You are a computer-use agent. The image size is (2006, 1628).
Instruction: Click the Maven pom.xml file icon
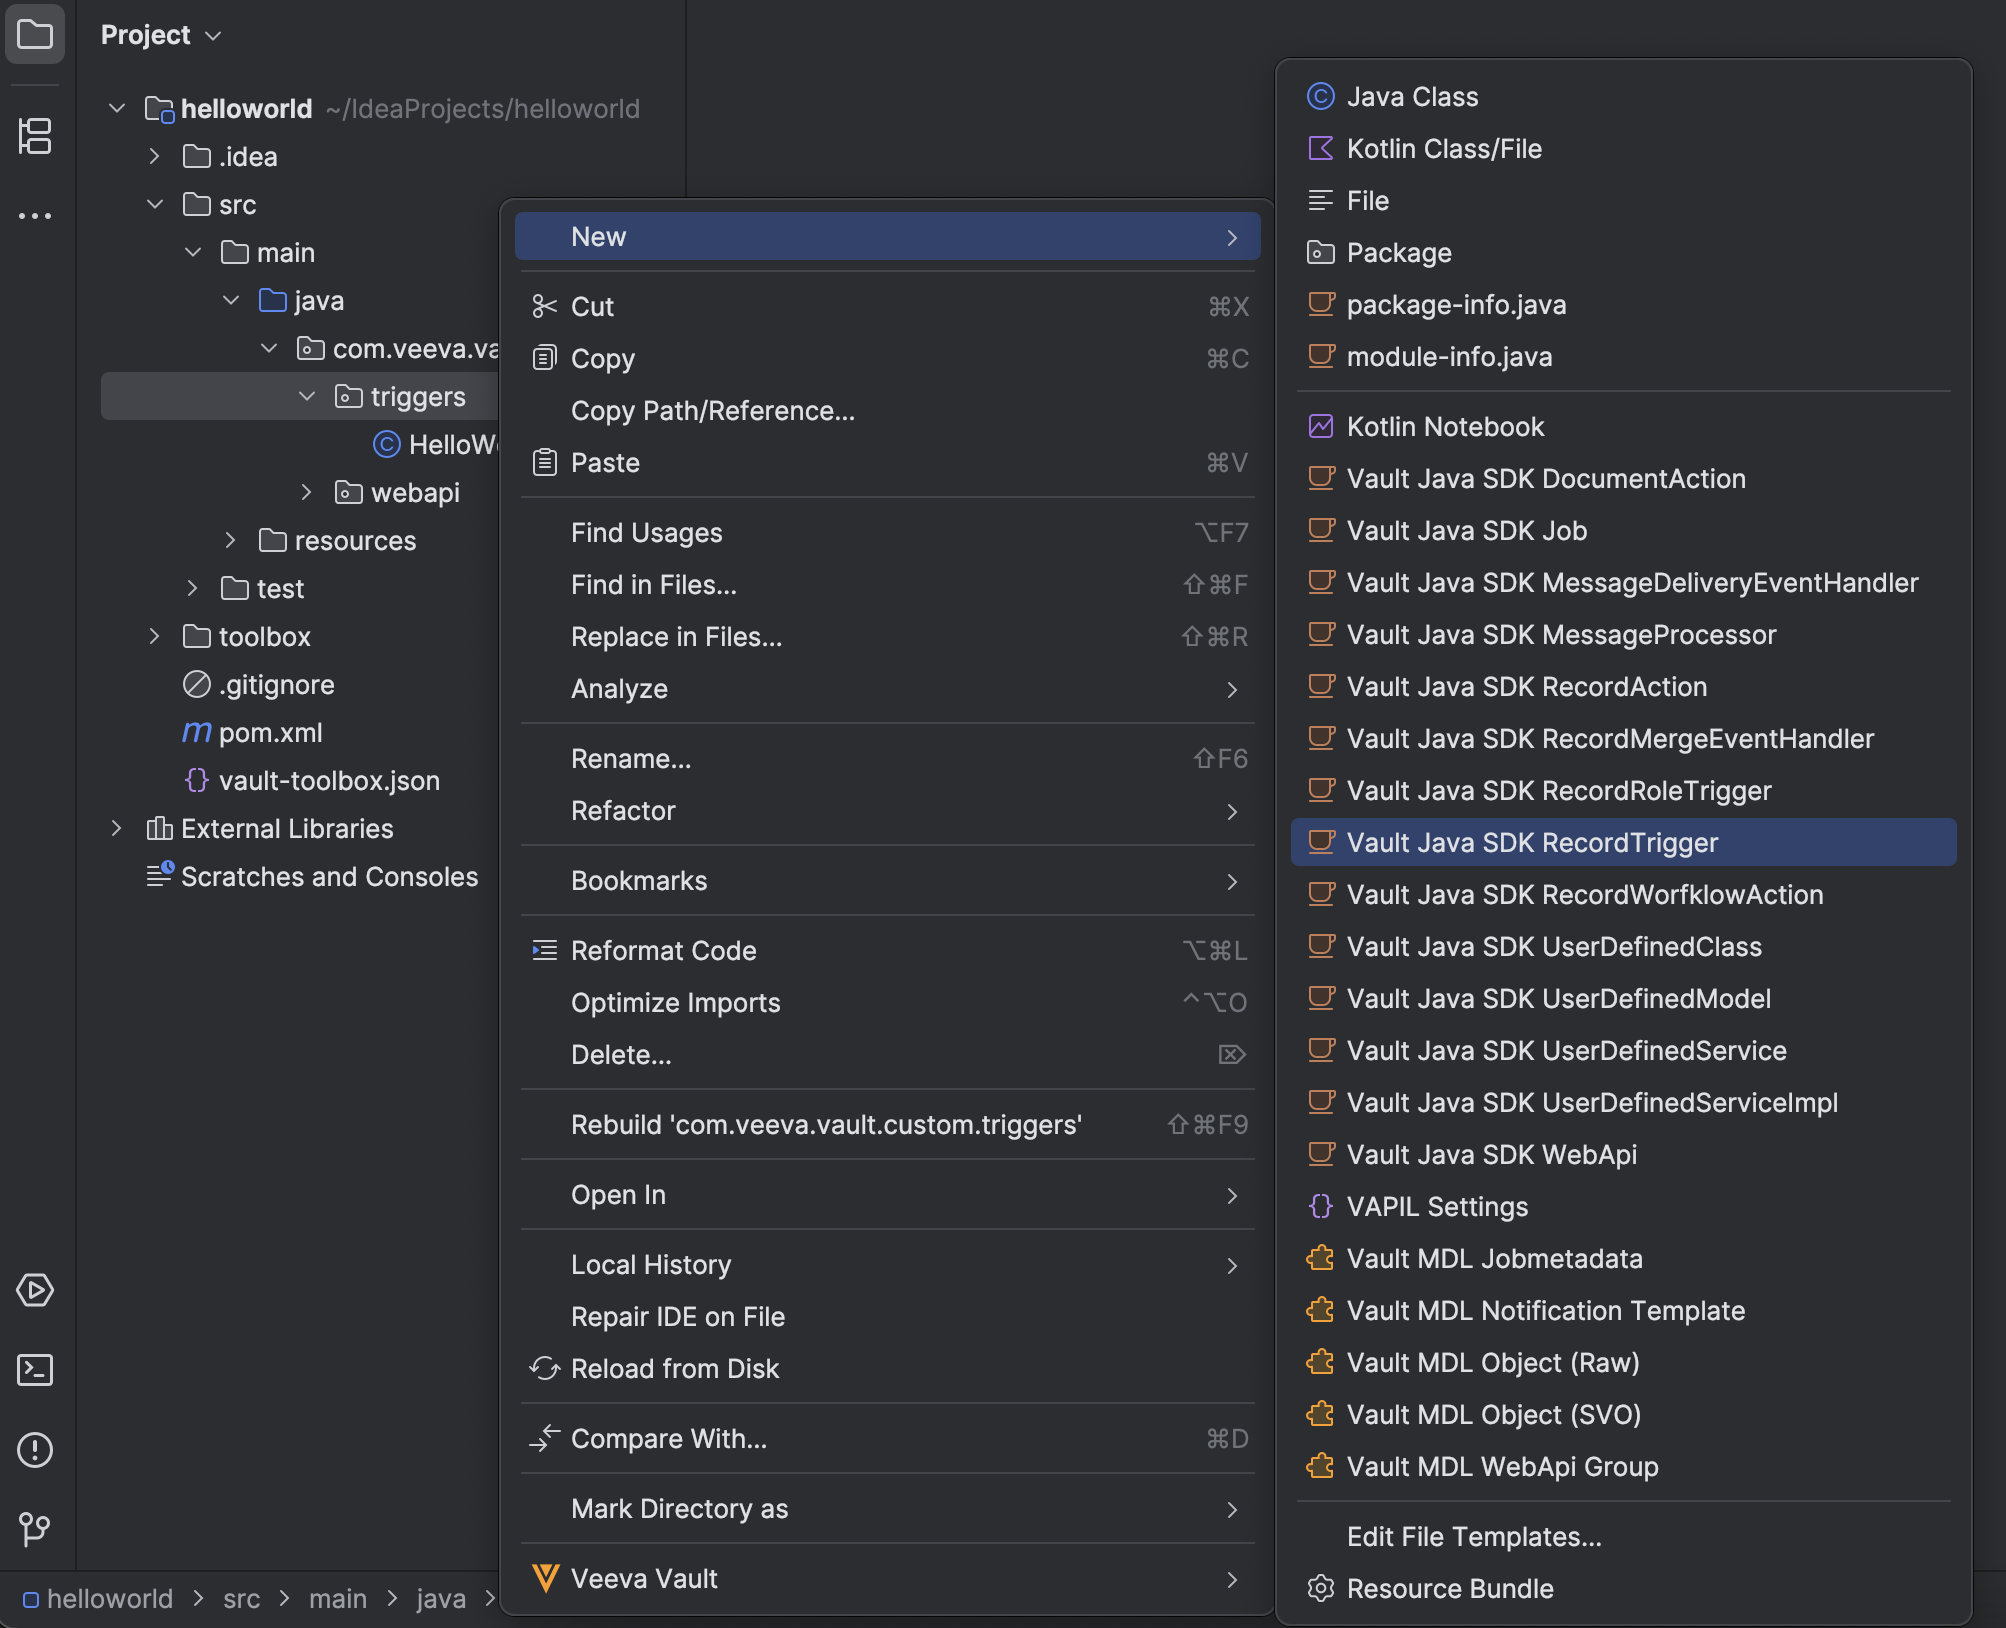point(197,732)
